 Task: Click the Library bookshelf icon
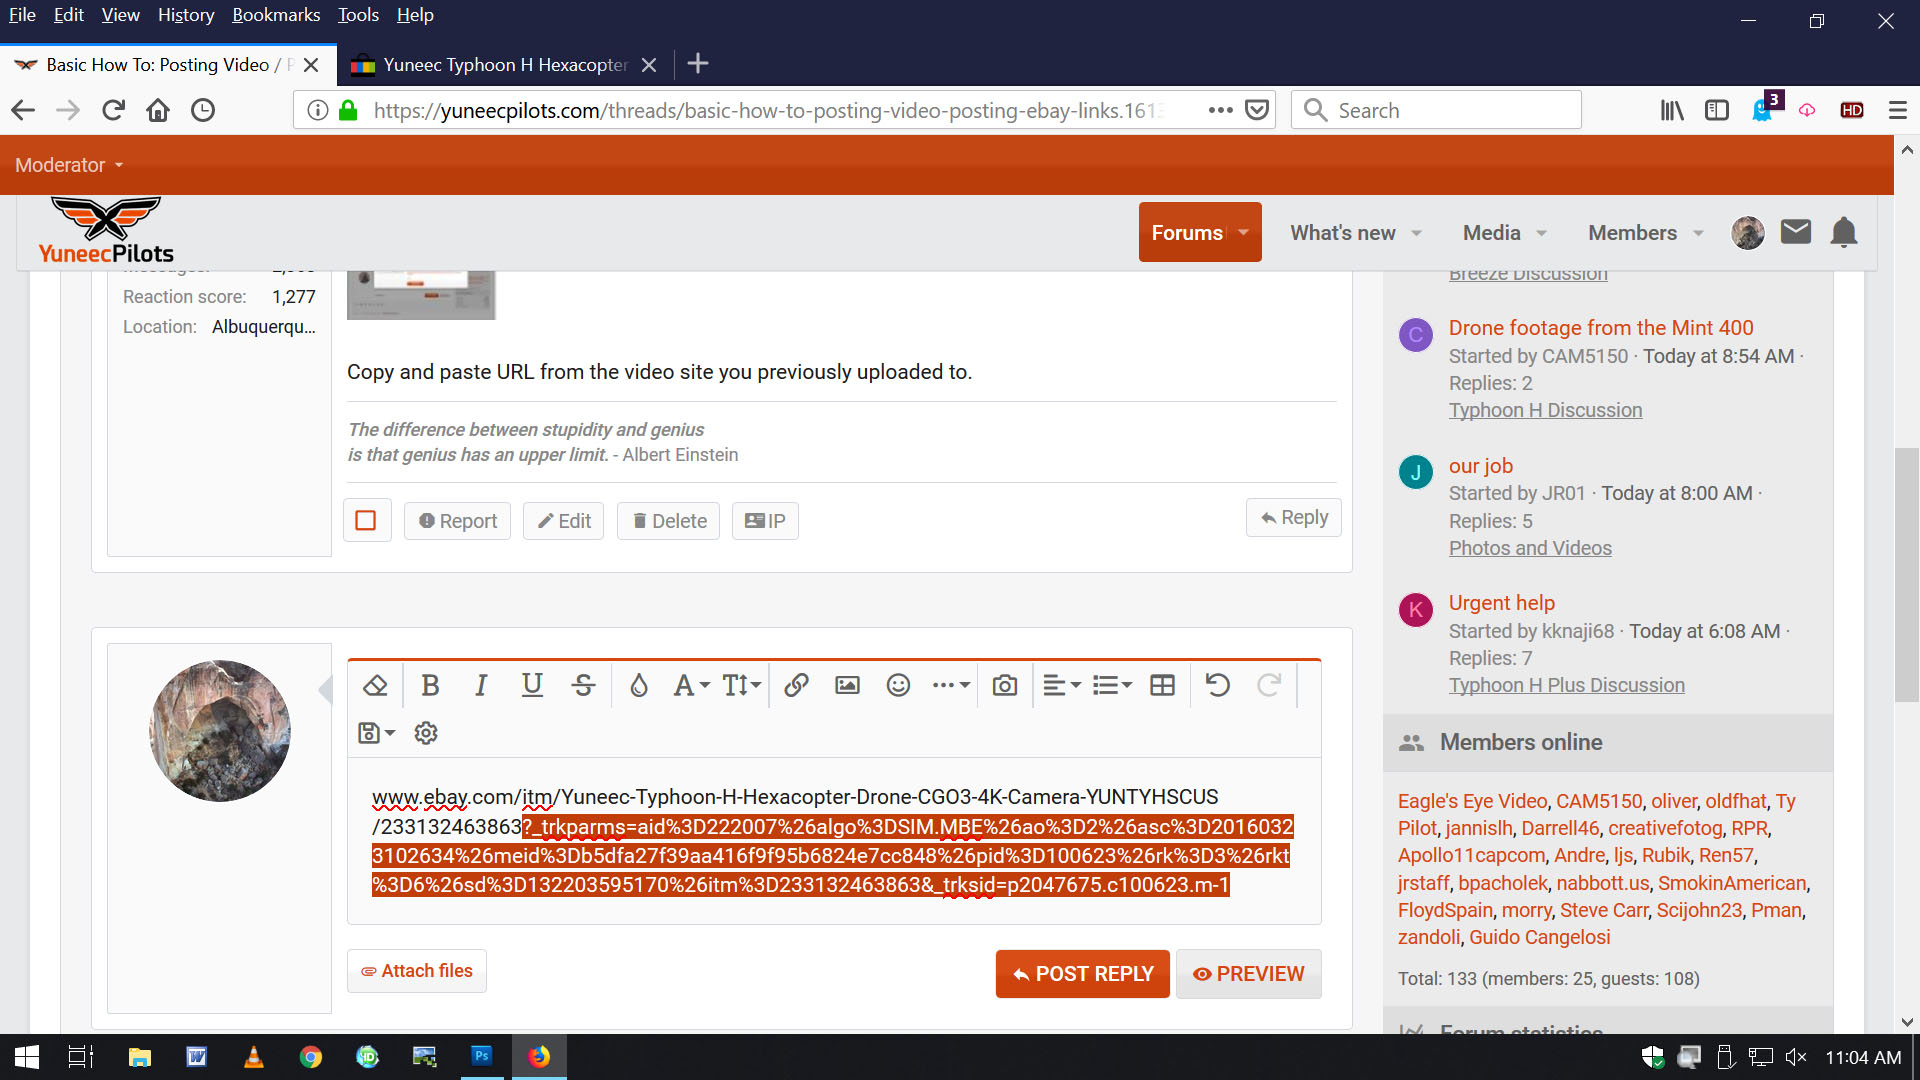1672,110
